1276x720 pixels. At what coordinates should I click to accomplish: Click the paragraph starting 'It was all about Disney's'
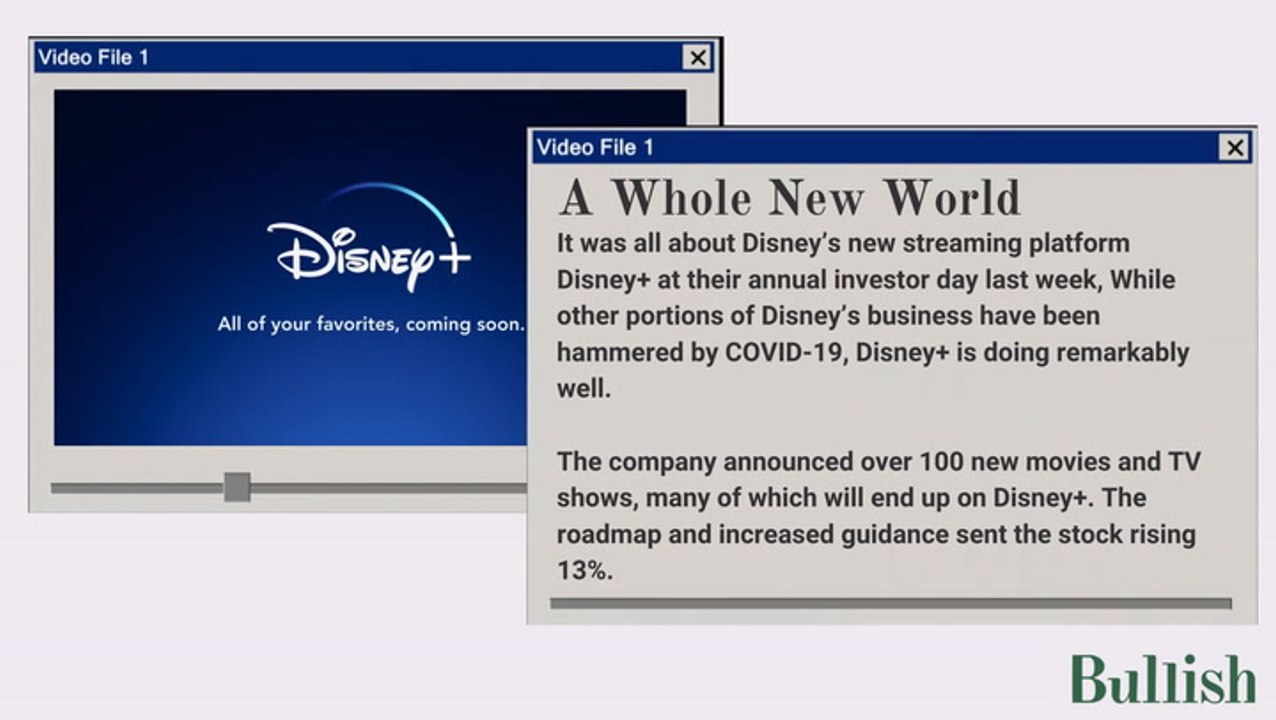[x=873, y=315]
